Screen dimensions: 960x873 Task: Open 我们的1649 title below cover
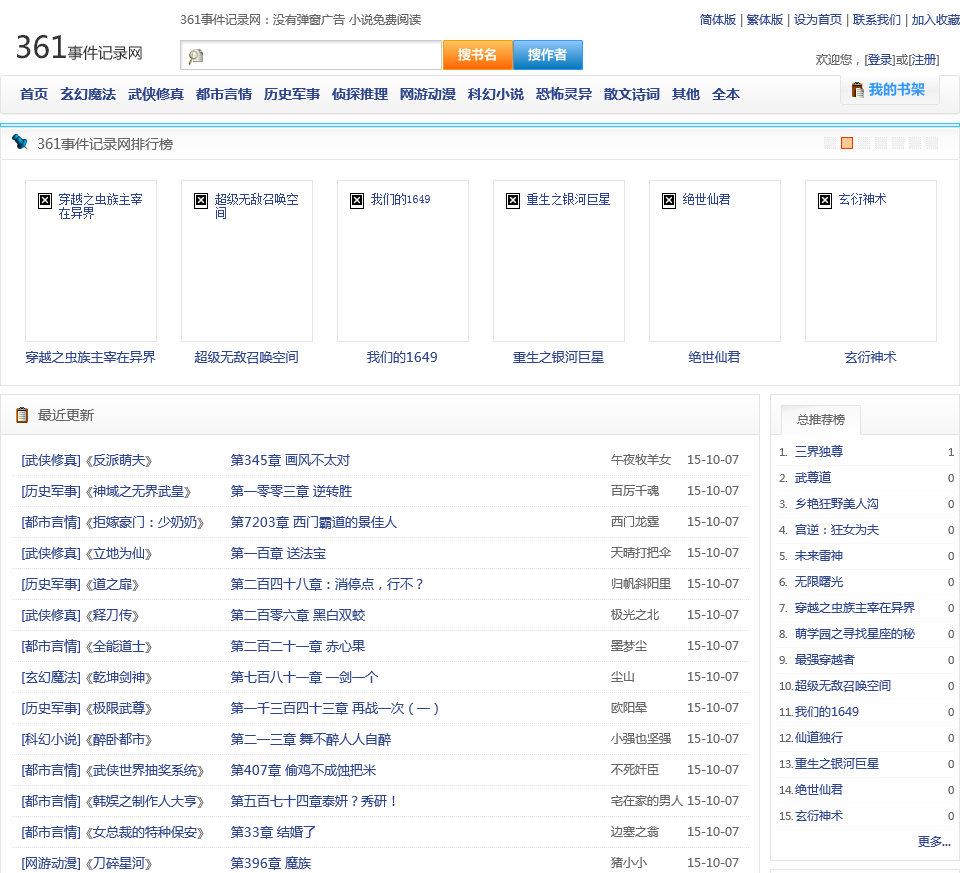tap(402, 358)
